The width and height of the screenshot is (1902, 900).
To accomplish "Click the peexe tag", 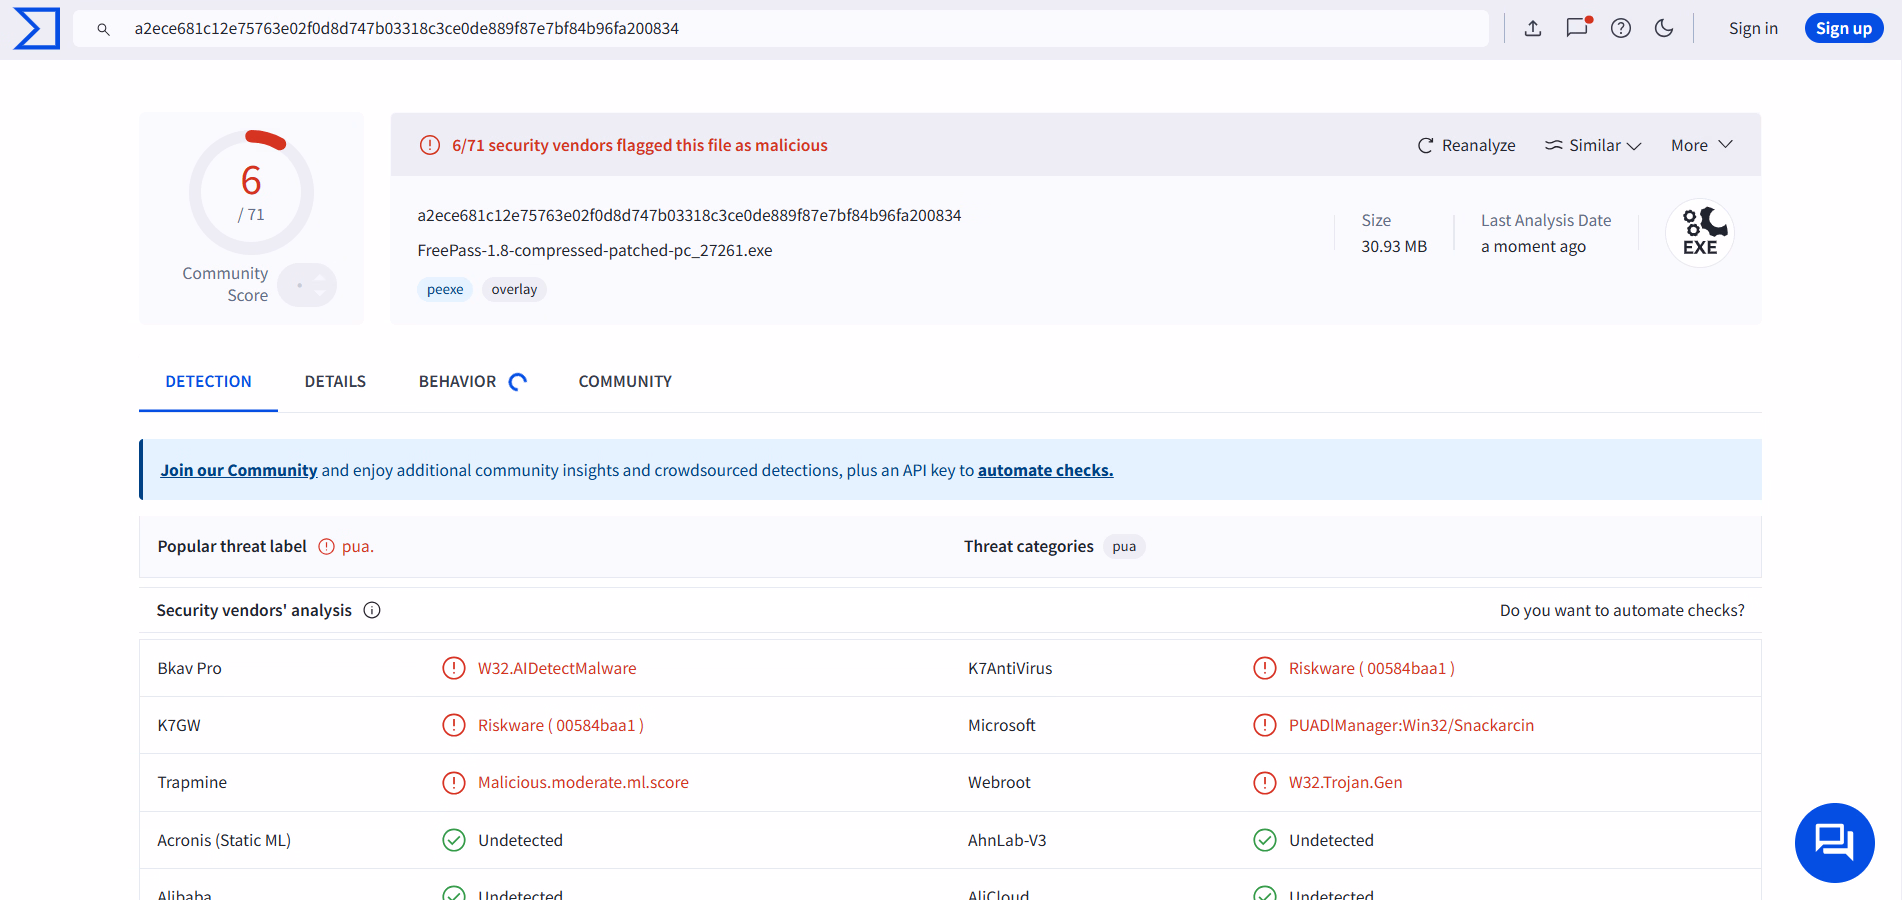I will point(445,289).
